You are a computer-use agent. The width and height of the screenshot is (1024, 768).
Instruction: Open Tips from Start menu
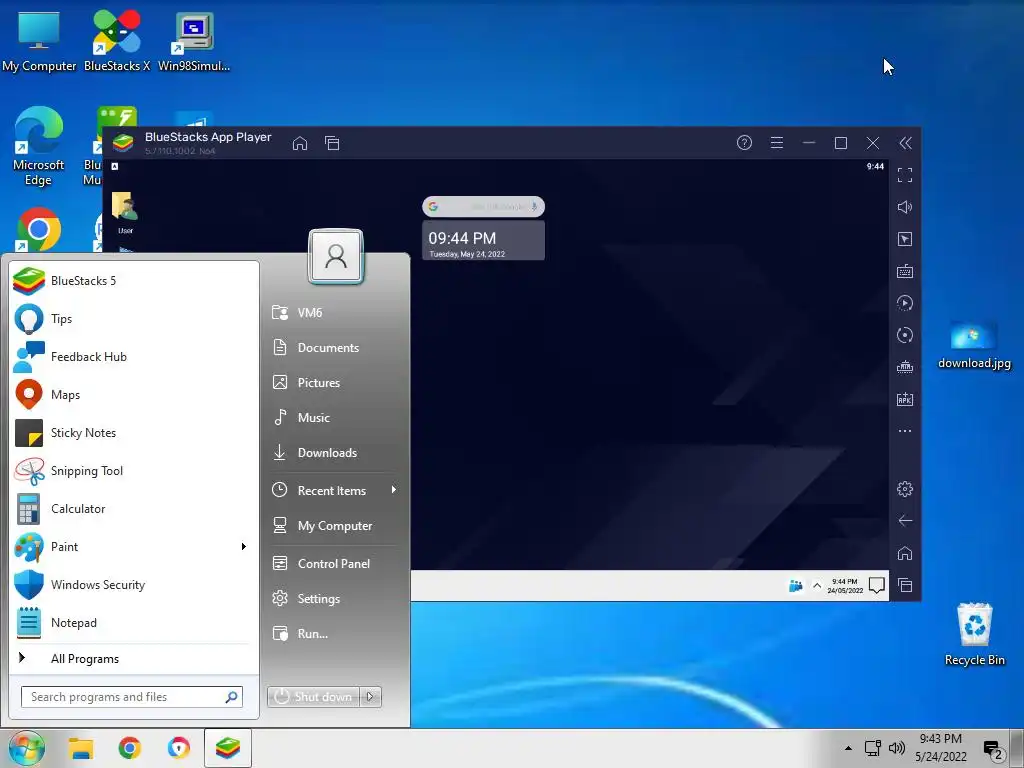pos(134,319)
